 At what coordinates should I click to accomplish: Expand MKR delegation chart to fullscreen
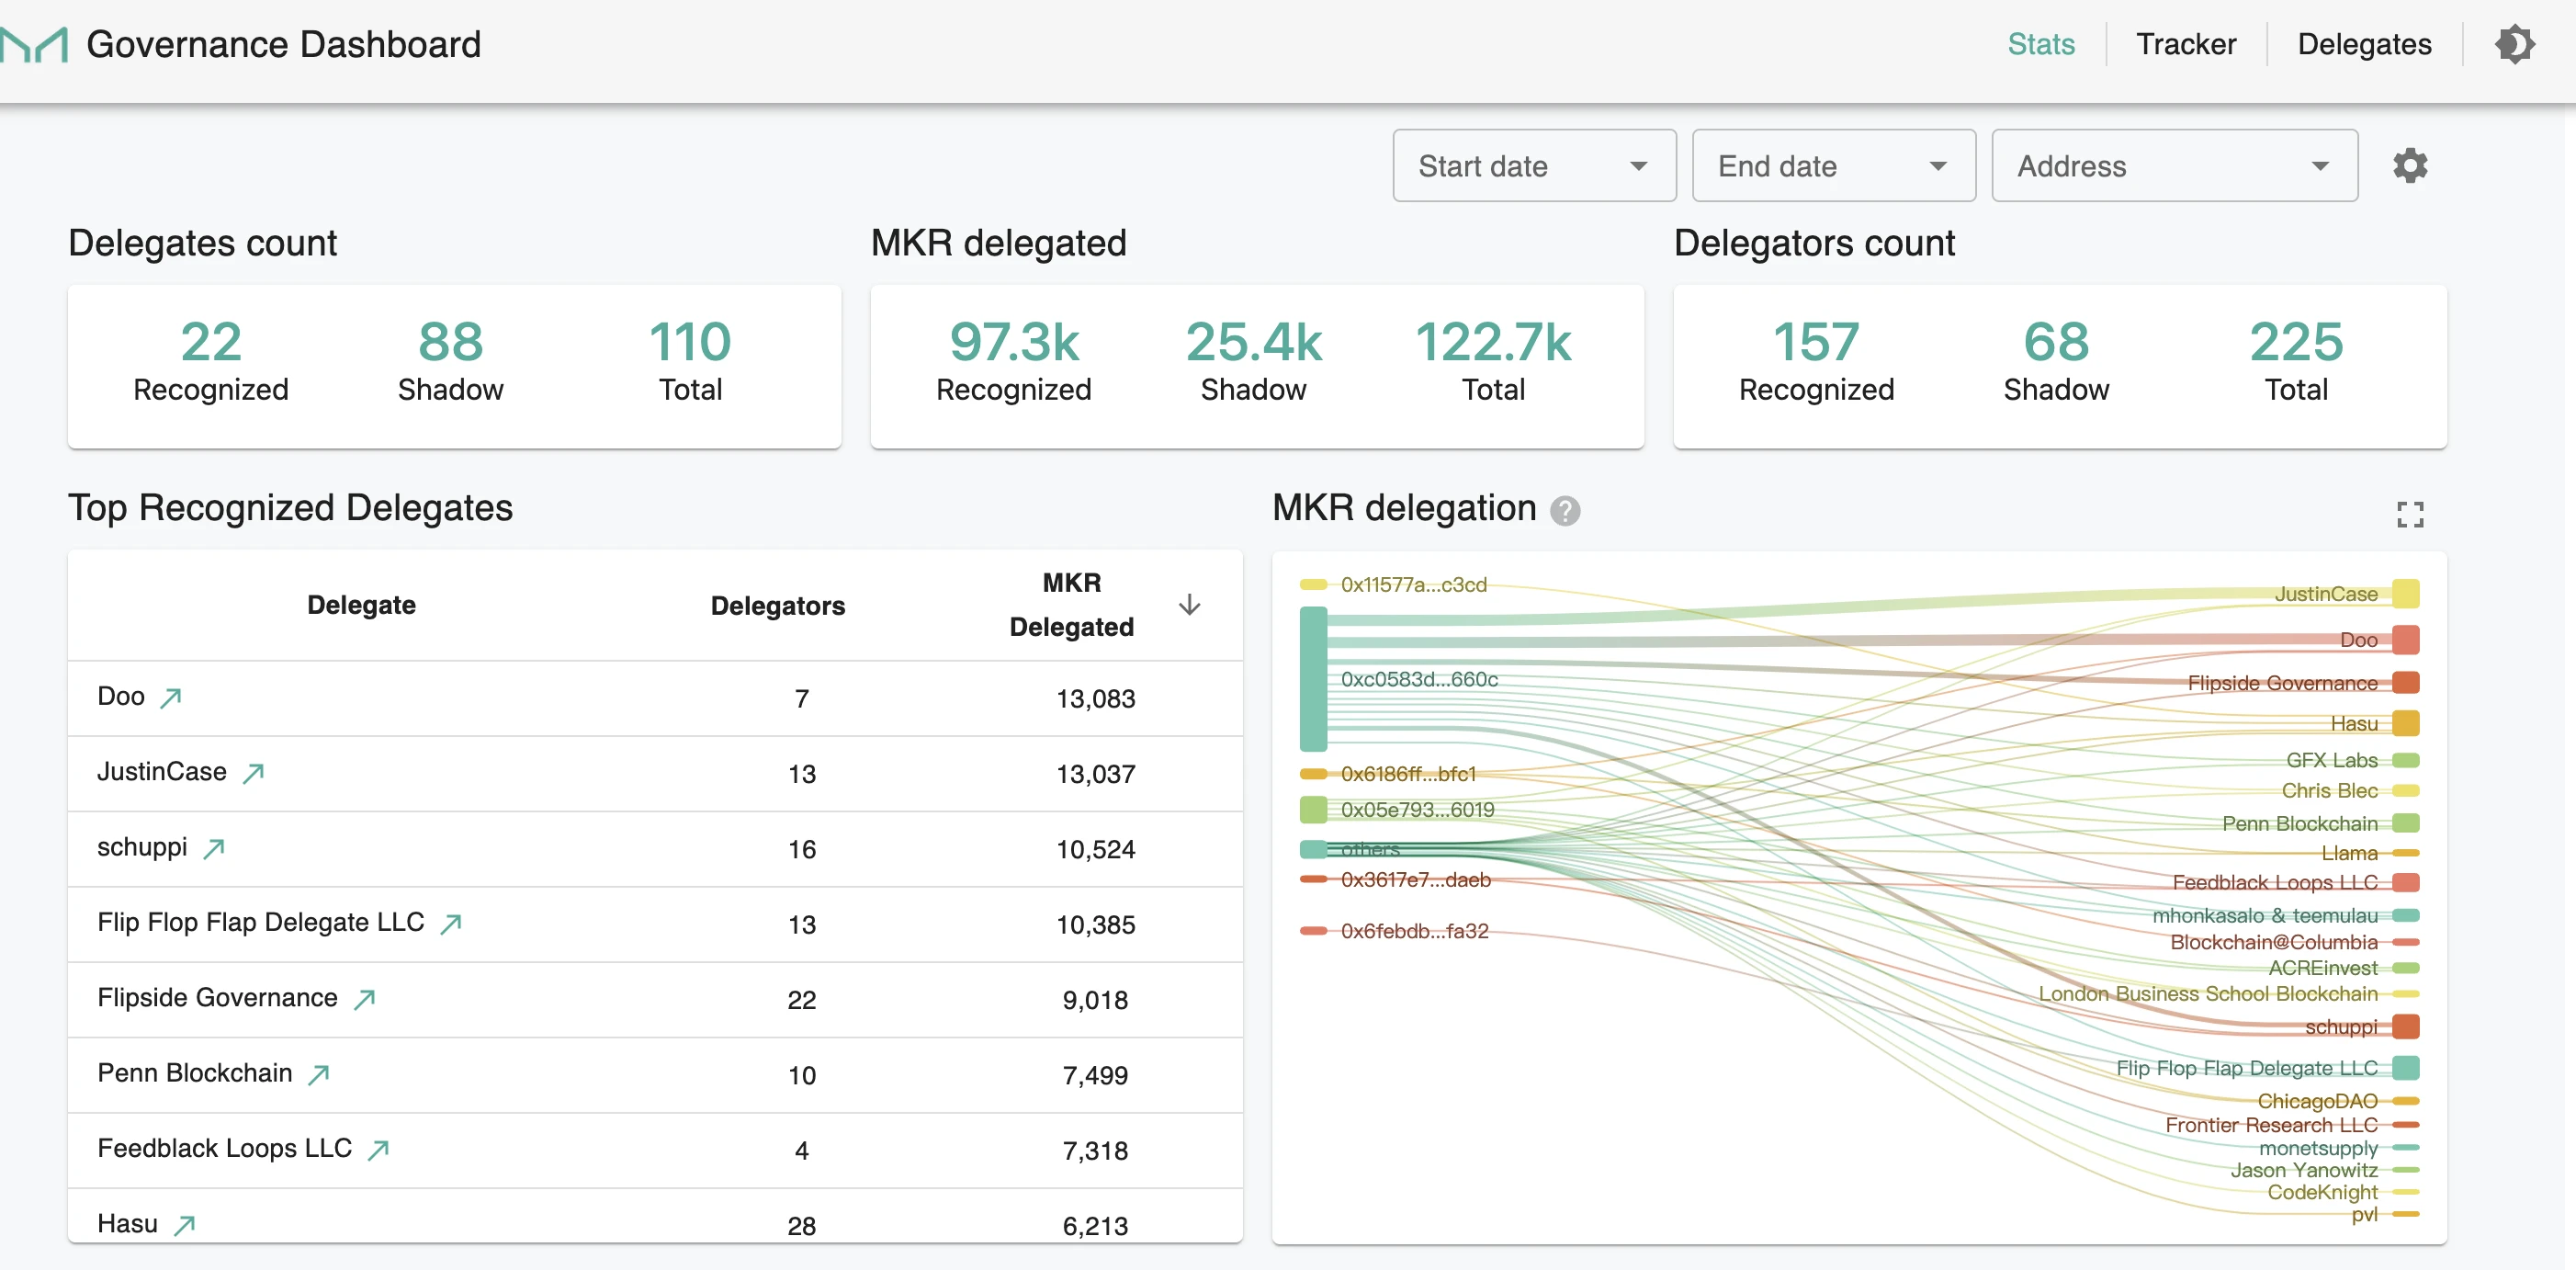pyautogui.click(x=2410, y=515)
